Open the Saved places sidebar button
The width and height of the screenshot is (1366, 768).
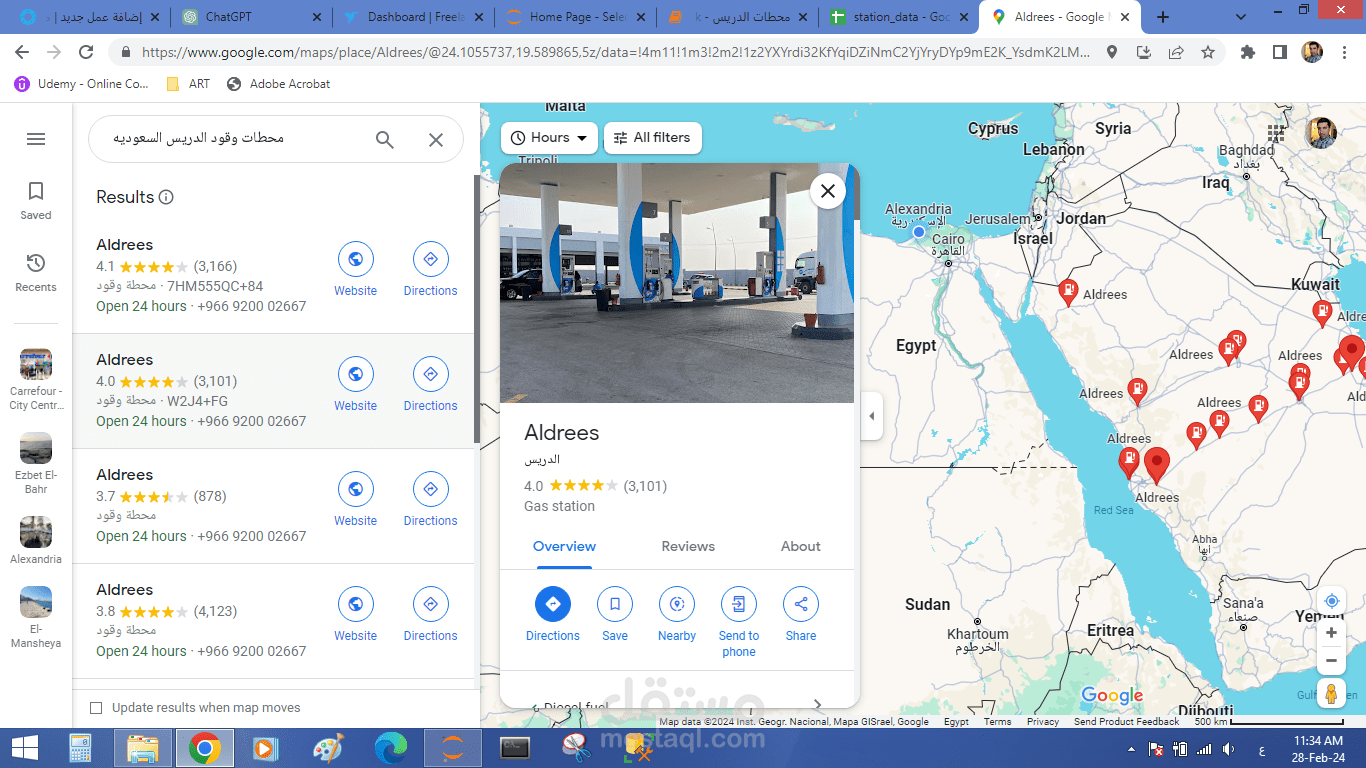click(36, 200)
